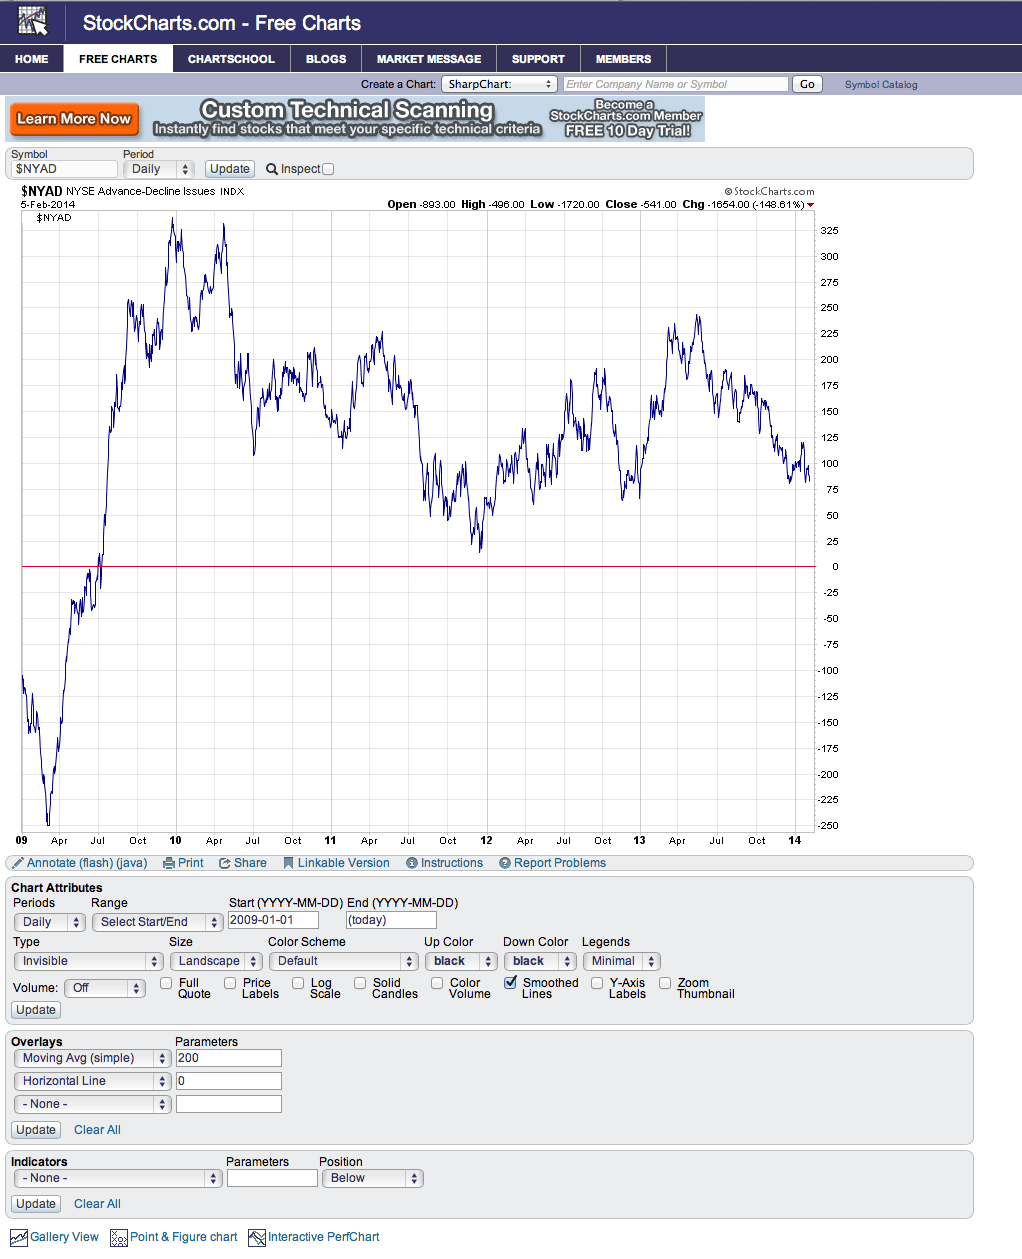Viewport: 1022px width, 1259px height.
Task: Open the SUPPORT tab
Action: tap(538, 59)
